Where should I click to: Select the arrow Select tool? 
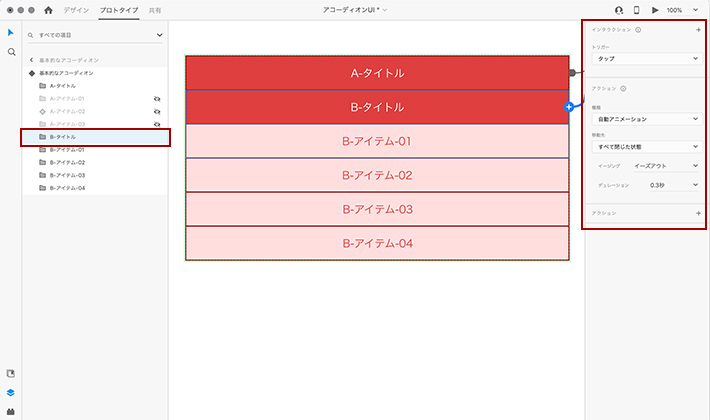point(11,33)
